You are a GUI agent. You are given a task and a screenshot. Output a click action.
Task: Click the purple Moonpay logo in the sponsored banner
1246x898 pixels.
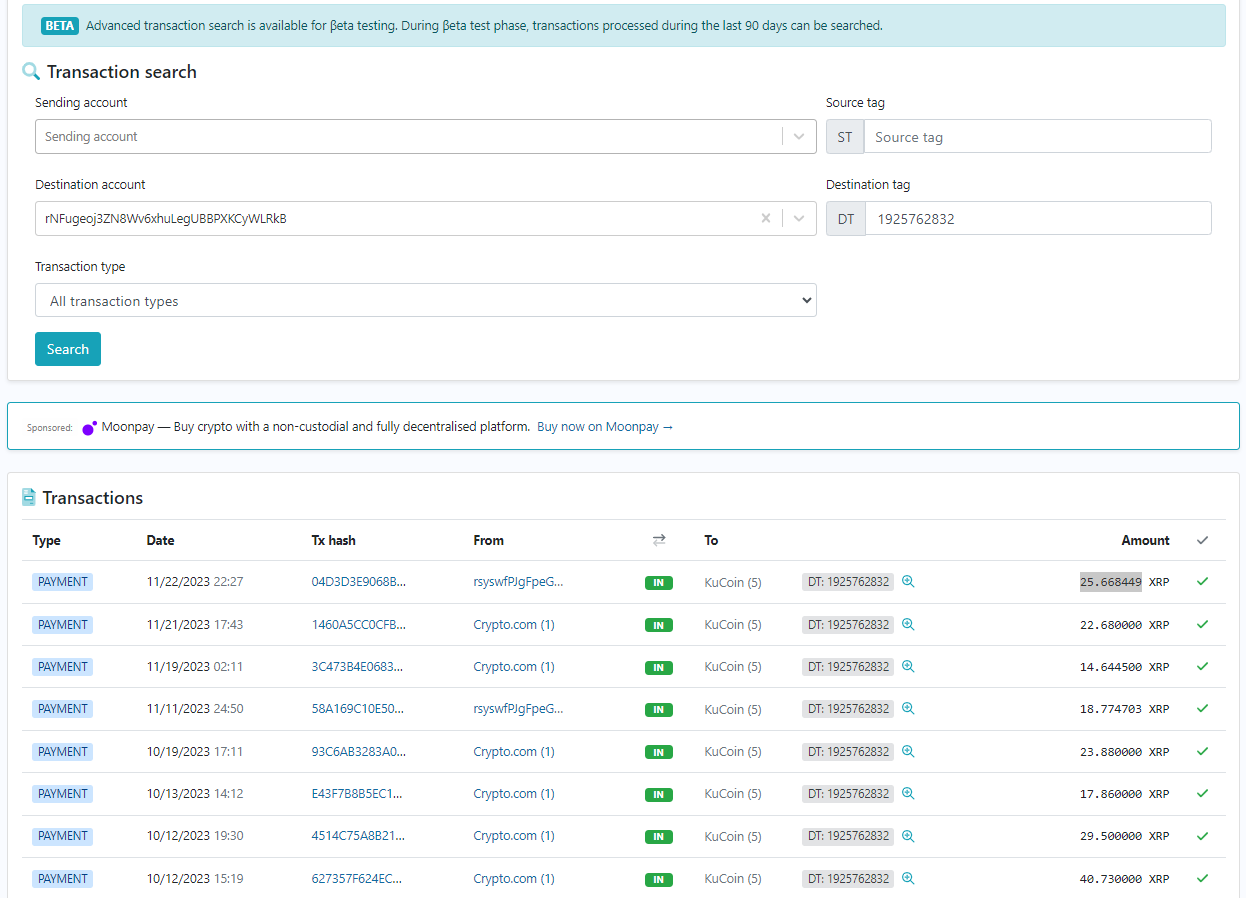(x=90, y=427)
